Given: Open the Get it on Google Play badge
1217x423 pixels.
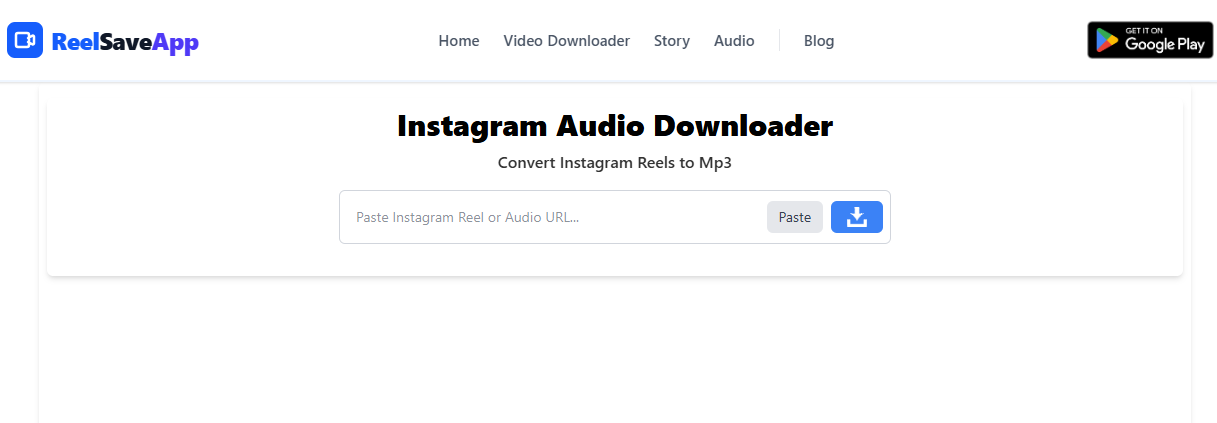Looking at the screenshot, I should [x=1150, y=40].
